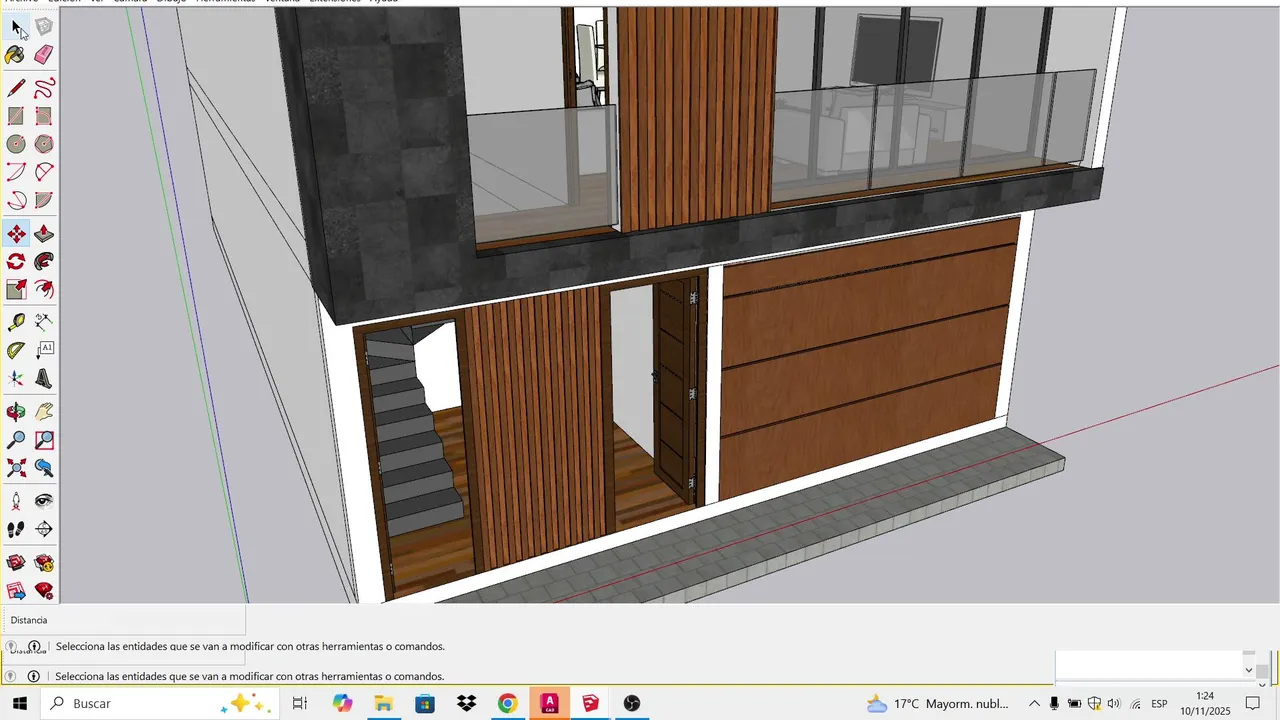Screen dimensions: 1280x720
Task: Go back with Previous view tool
Action: point(44,468)
